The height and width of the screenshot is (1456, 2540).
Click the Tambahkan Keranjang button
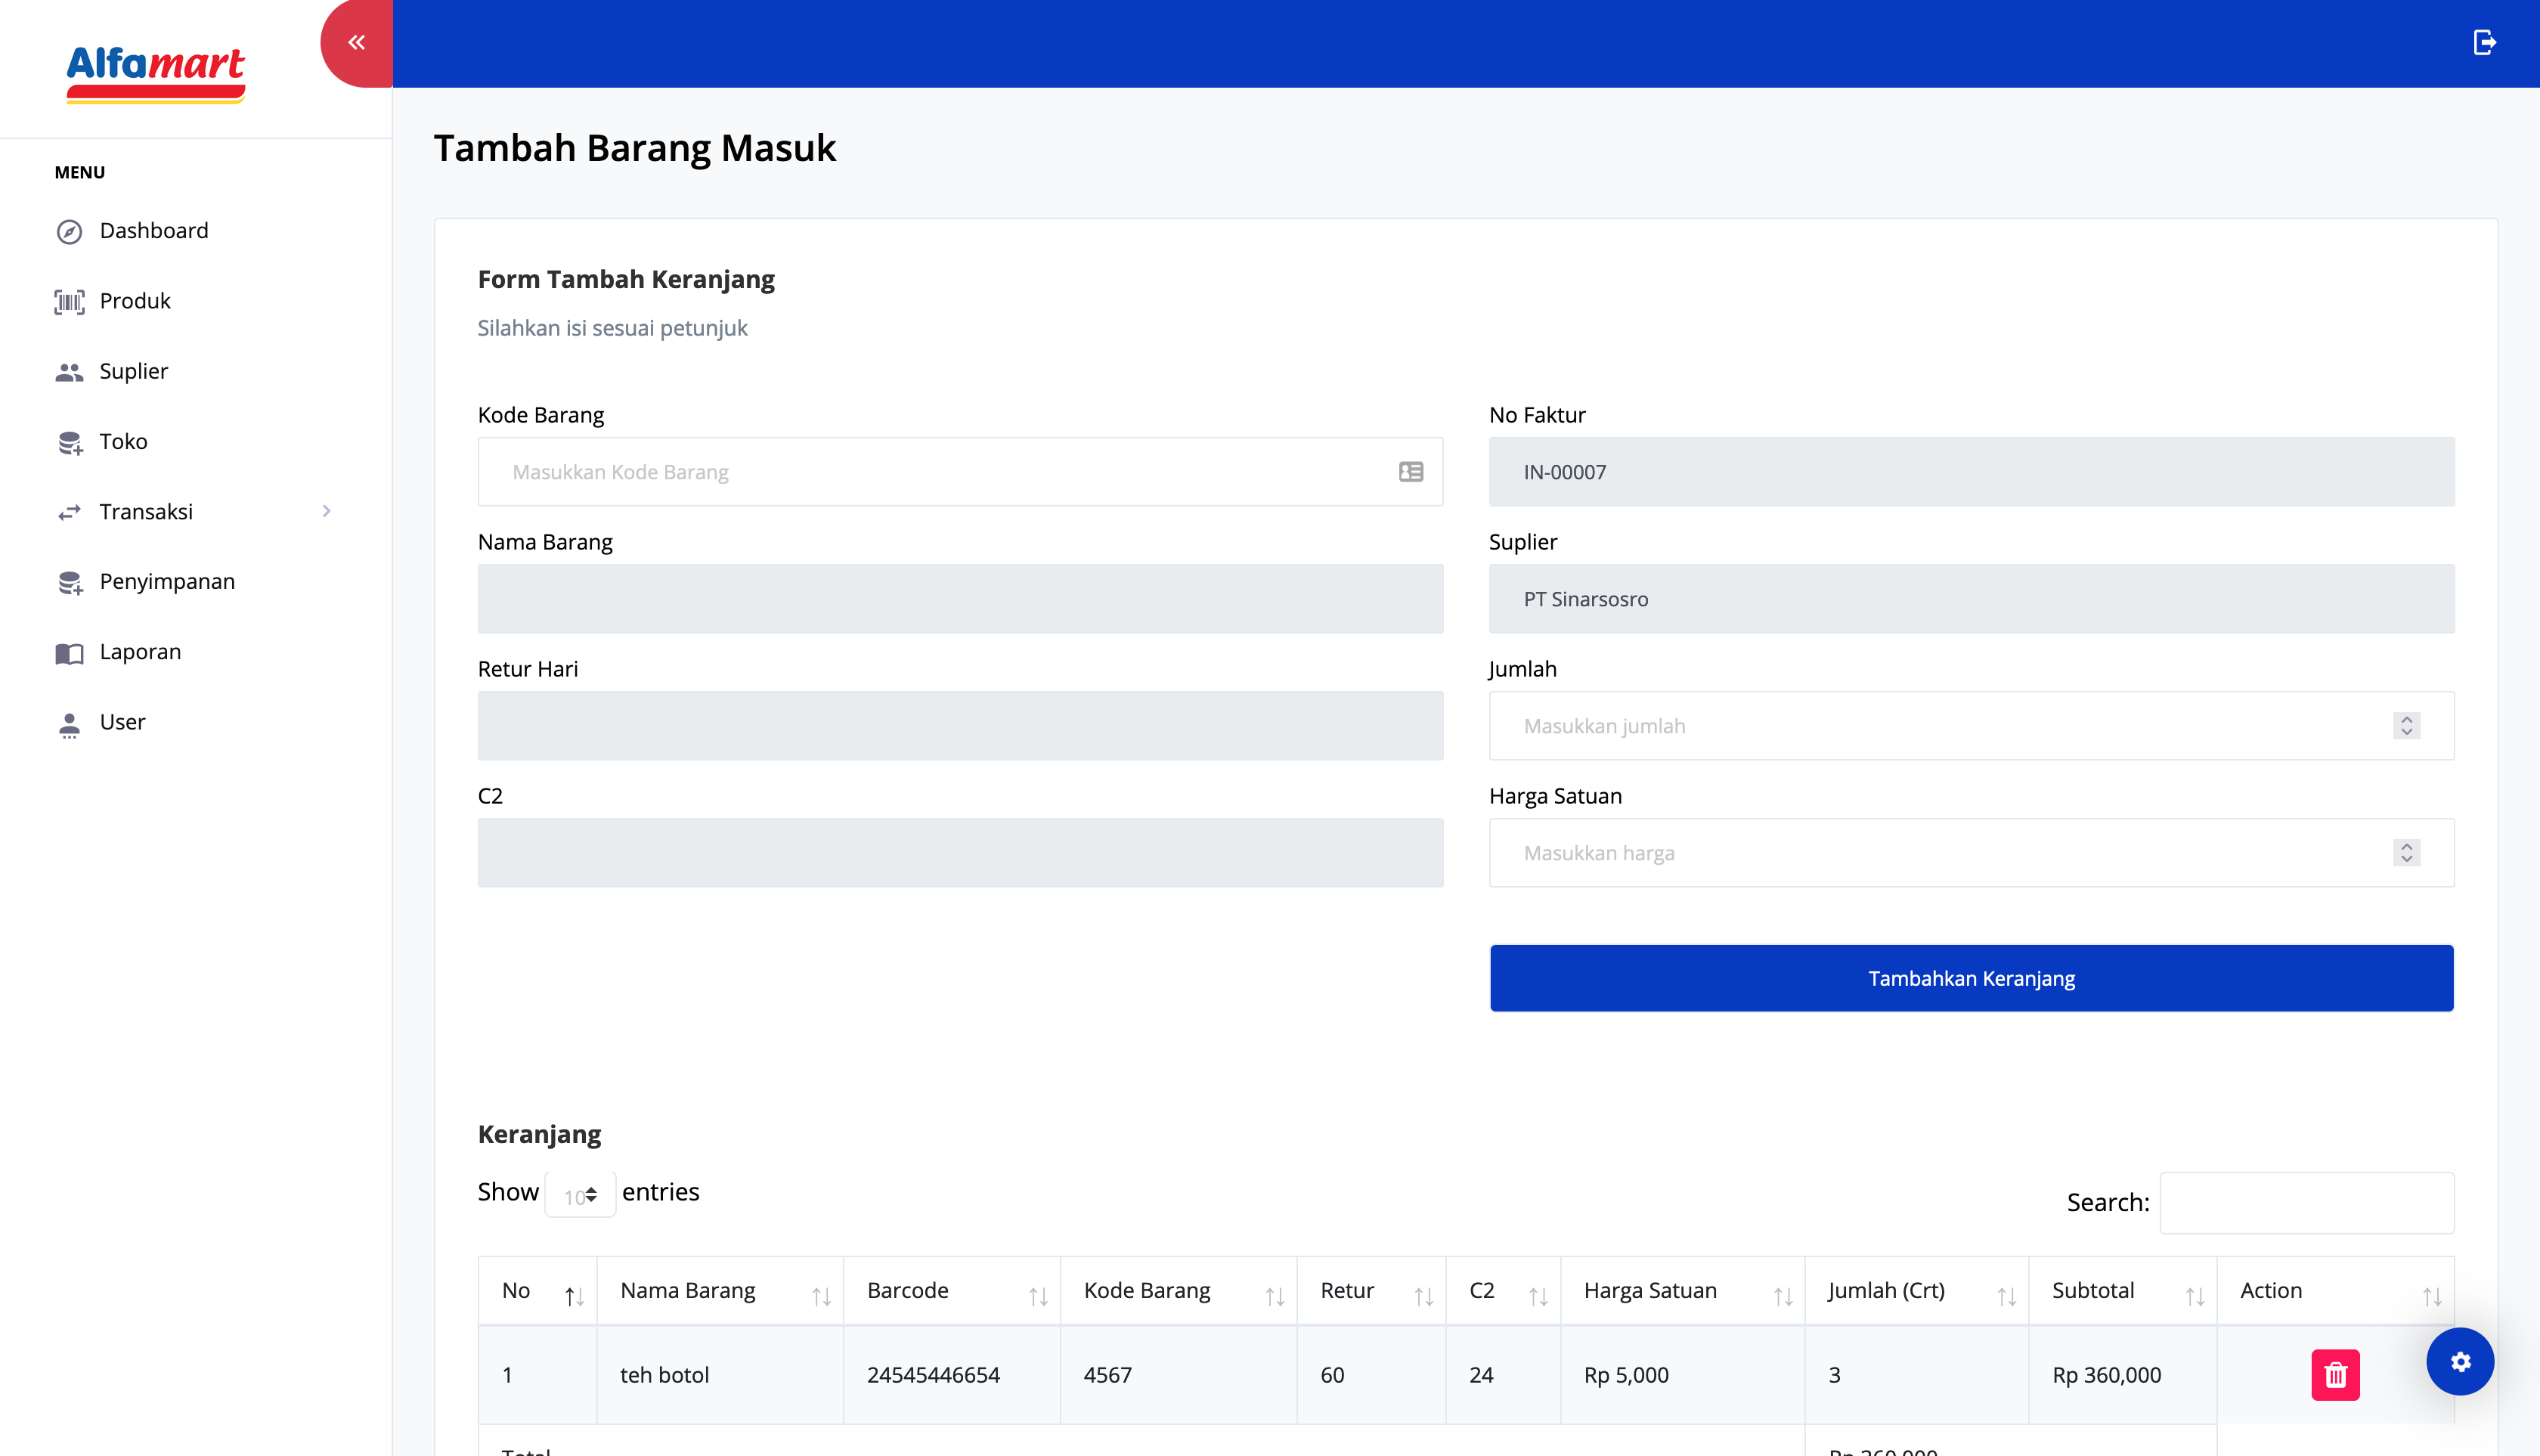(x=1971, y=978)
